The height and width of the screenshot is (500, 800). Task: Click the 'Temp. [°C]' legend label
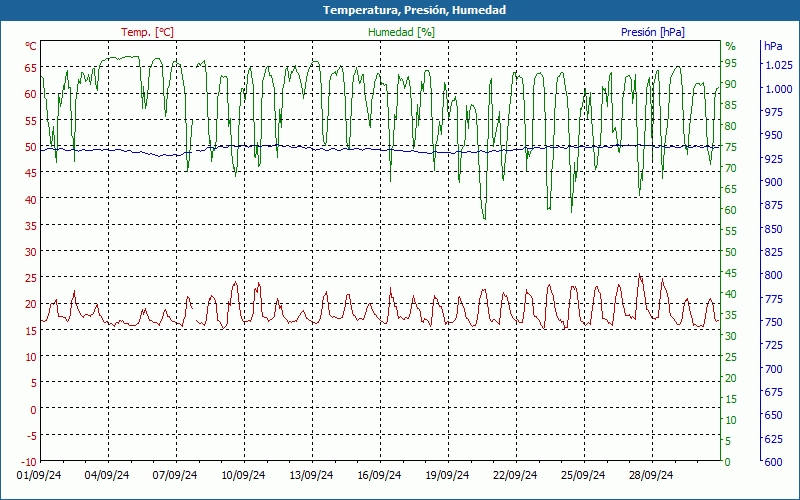coord(147,32)
